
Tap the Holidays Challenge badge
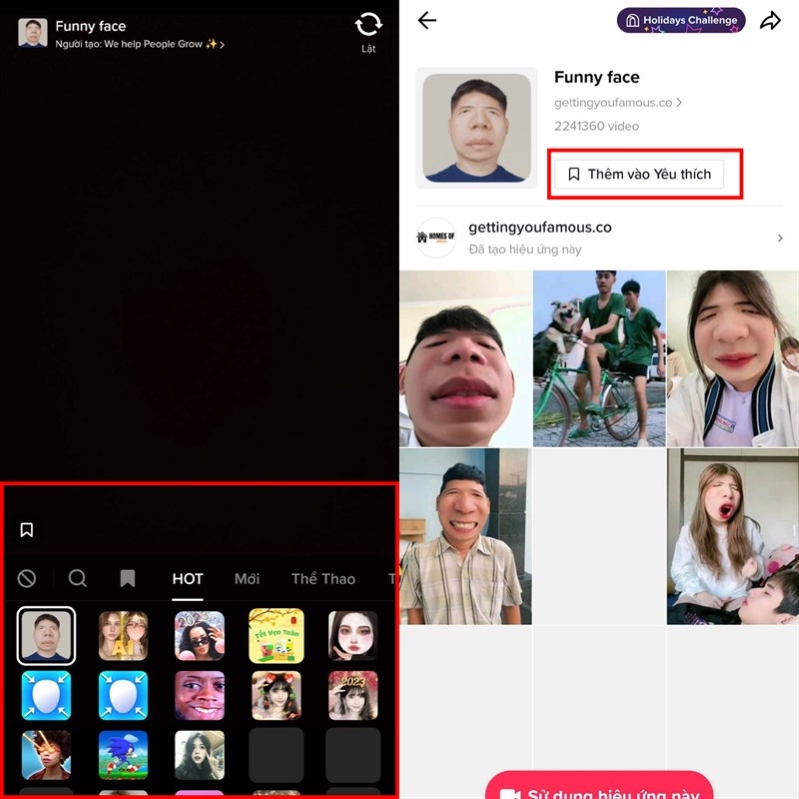pyautogui.click(x=682, y=20)
